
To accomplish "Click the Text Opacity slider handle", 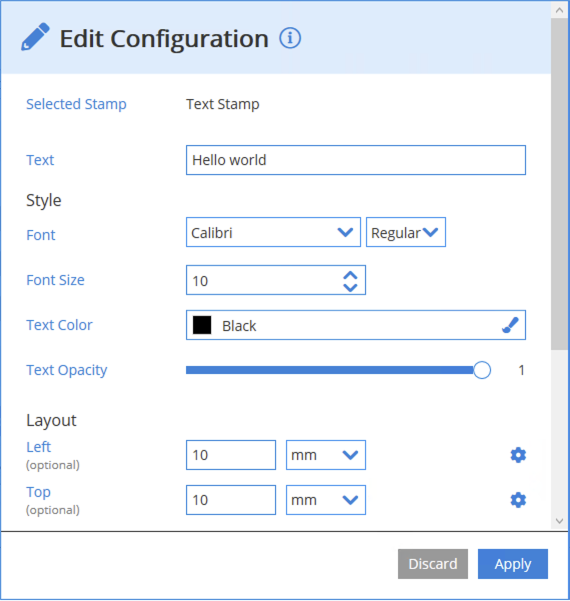I will point(482,370).
